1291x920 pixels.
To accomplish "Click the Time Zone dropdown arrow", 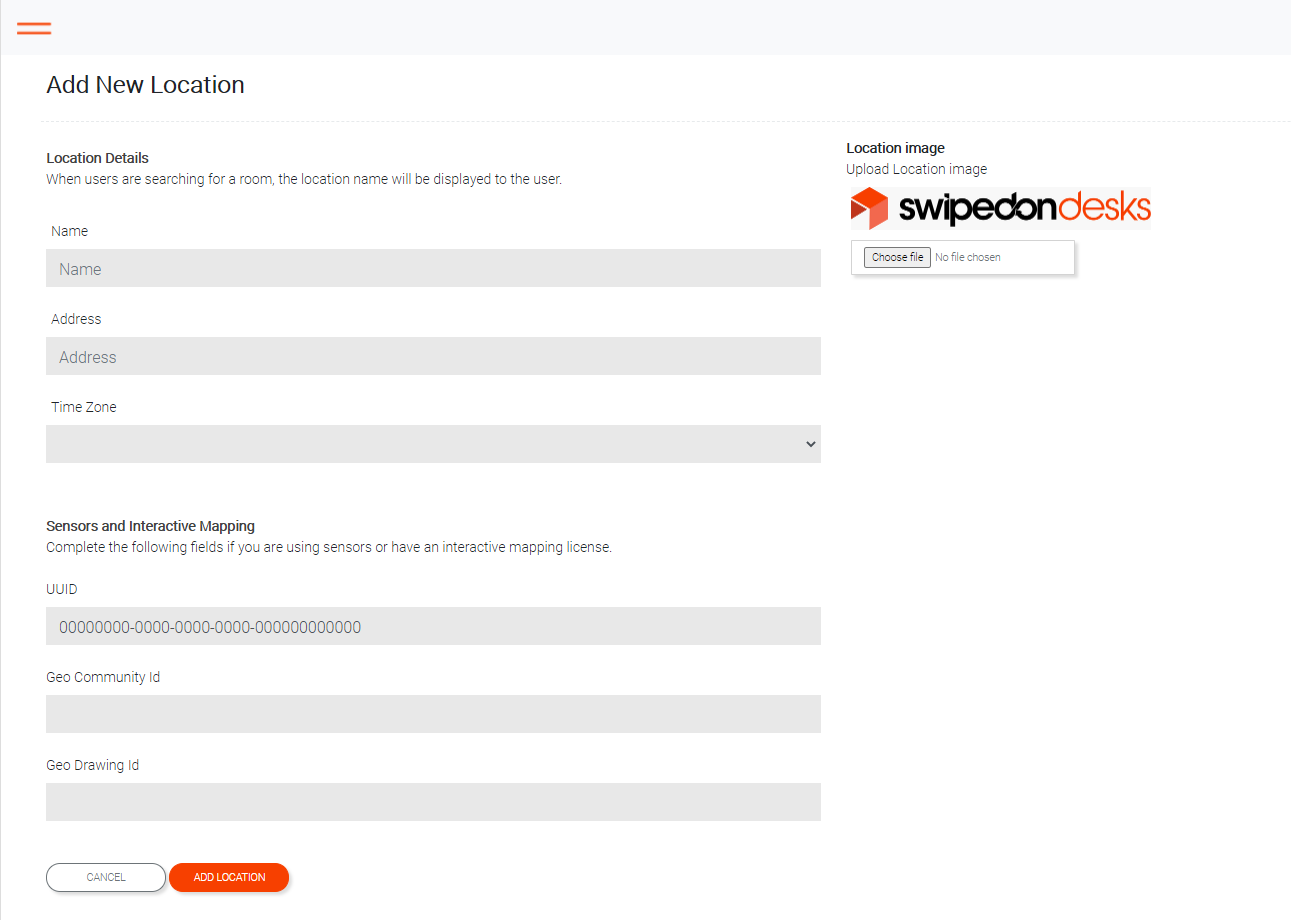I will point(810,444).
